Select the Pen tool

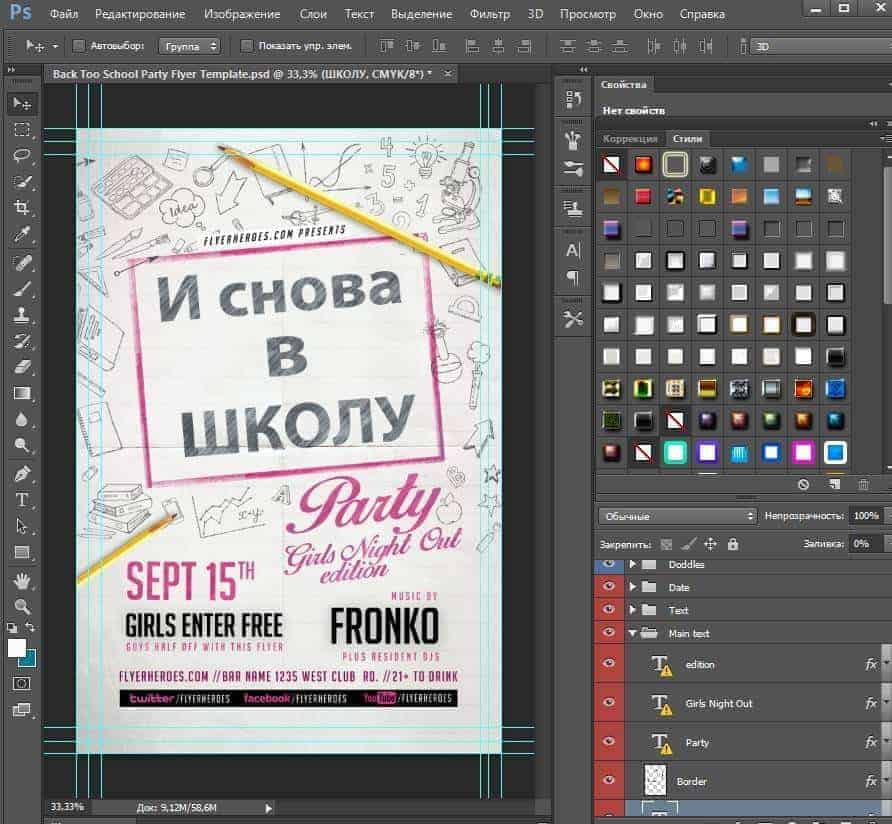pos(22,473)
